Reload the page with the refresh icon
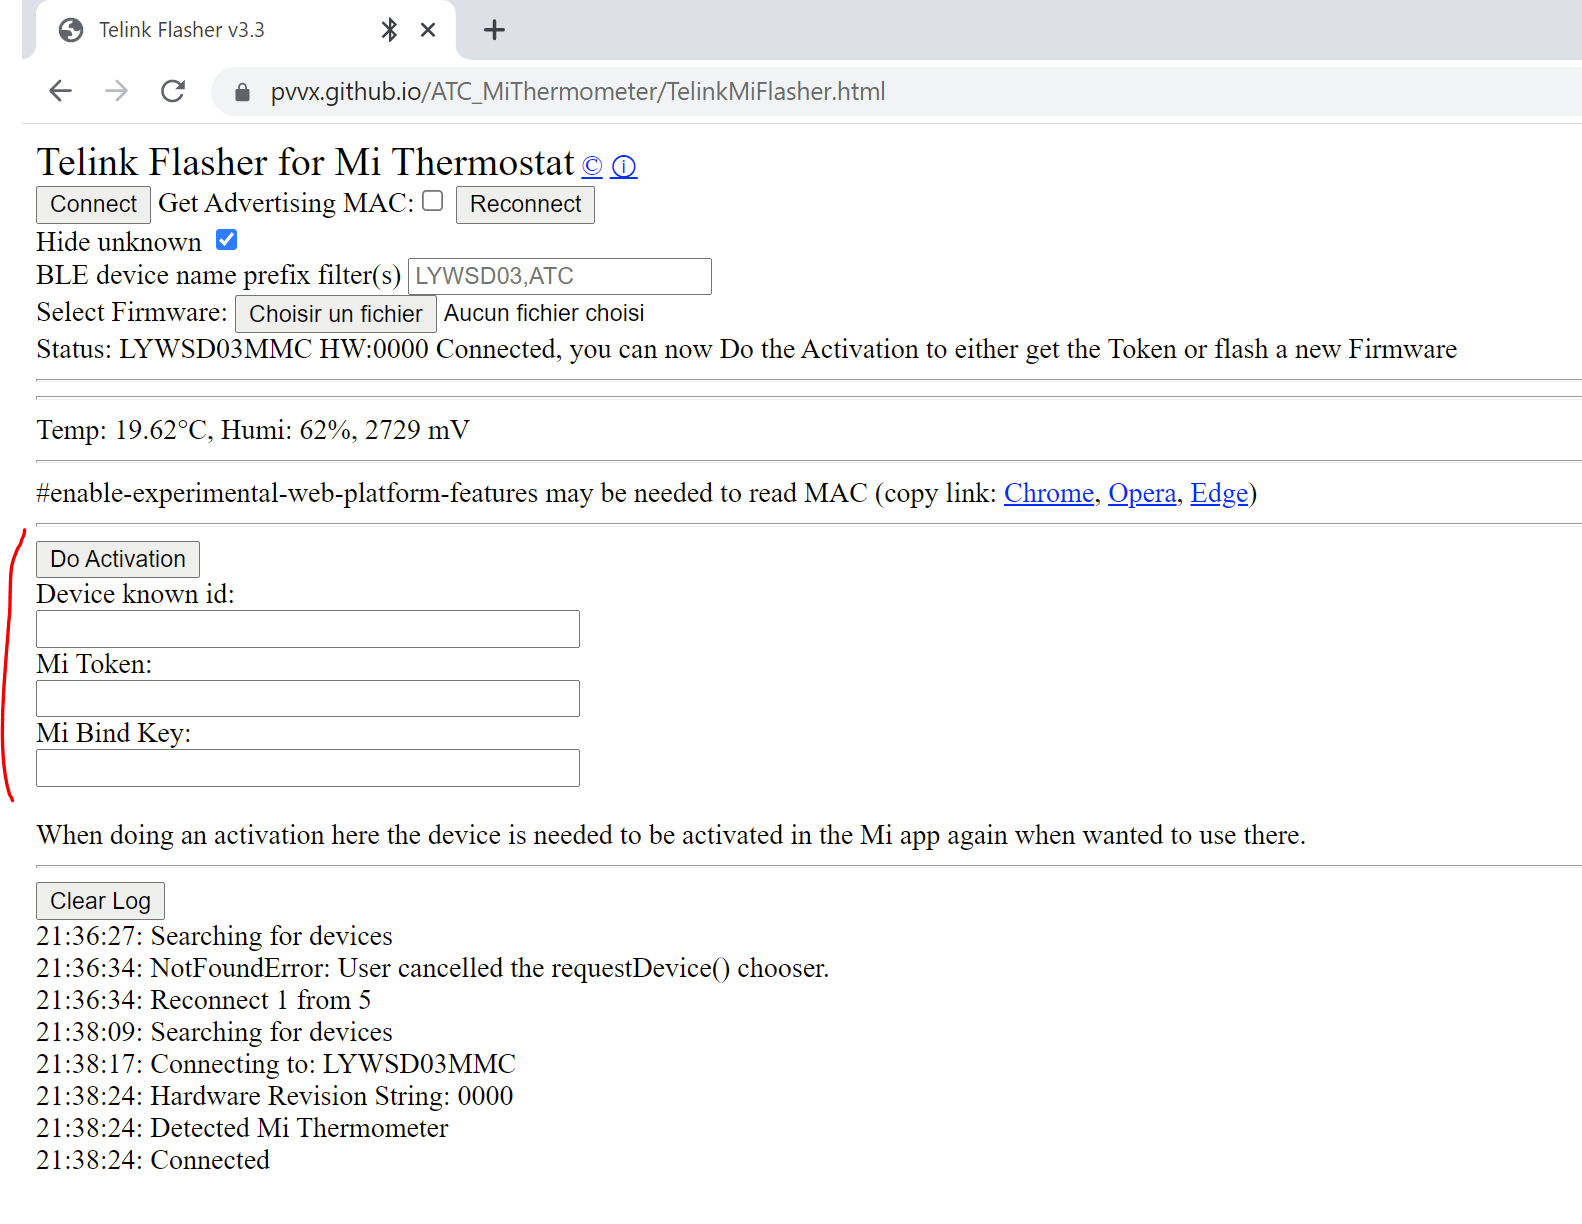The height and width of the screenshot is (1224, 1582). point(173,91)
